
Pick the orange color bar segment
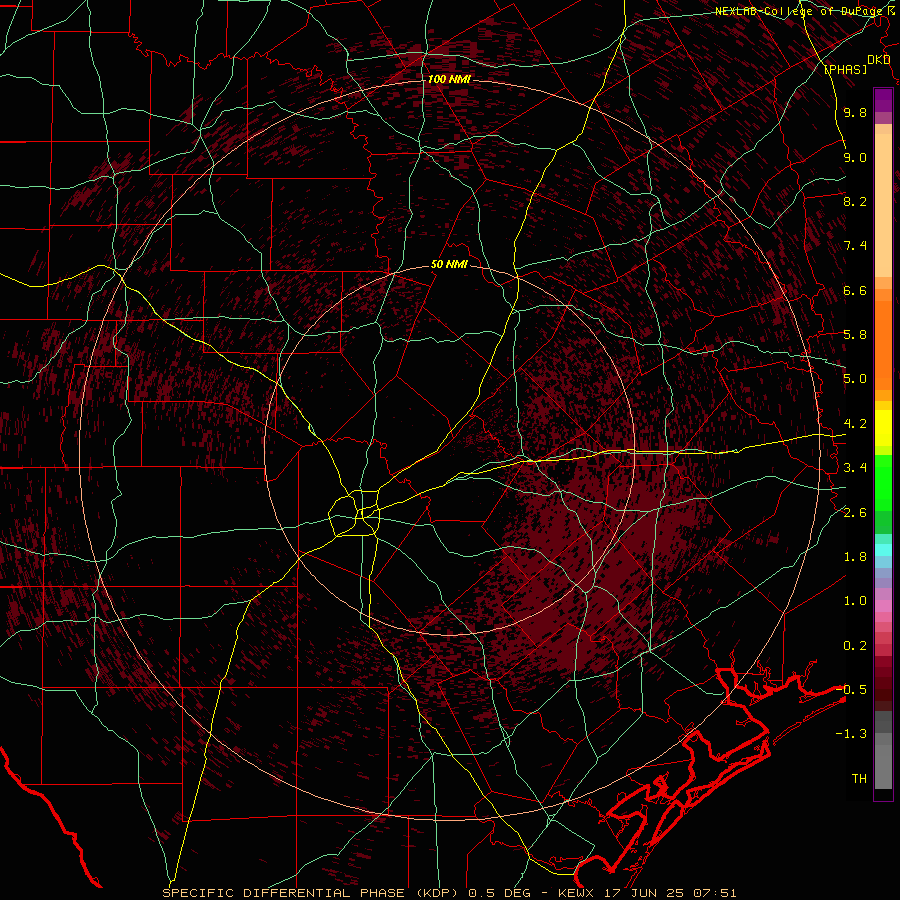tap(883, 346)
